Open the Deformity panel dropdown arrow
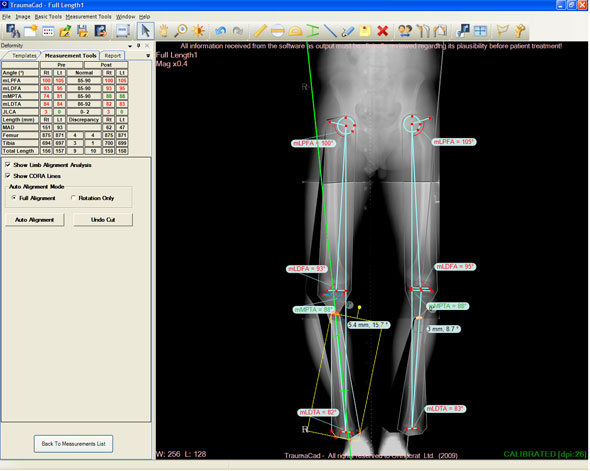Viewport: 590px width, 471px height. pos(130,46)
